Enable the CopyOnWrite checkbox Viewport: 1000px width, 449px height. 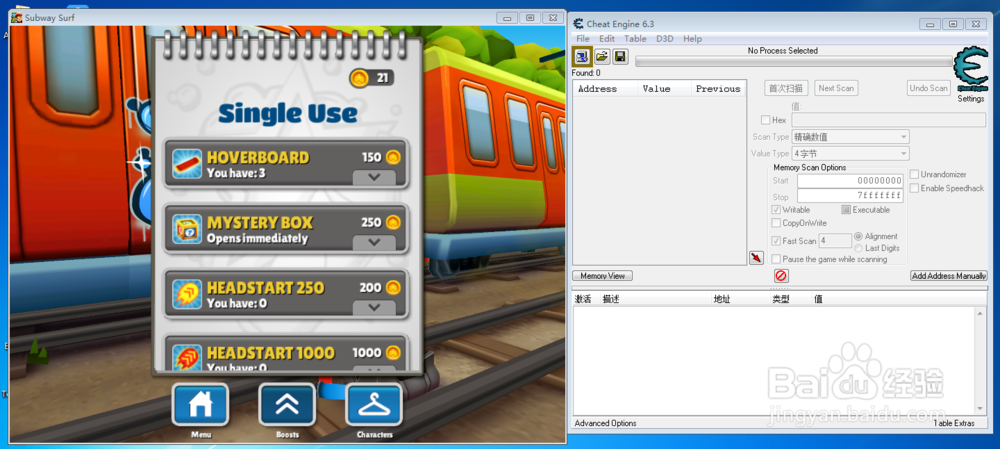point(776,223)
